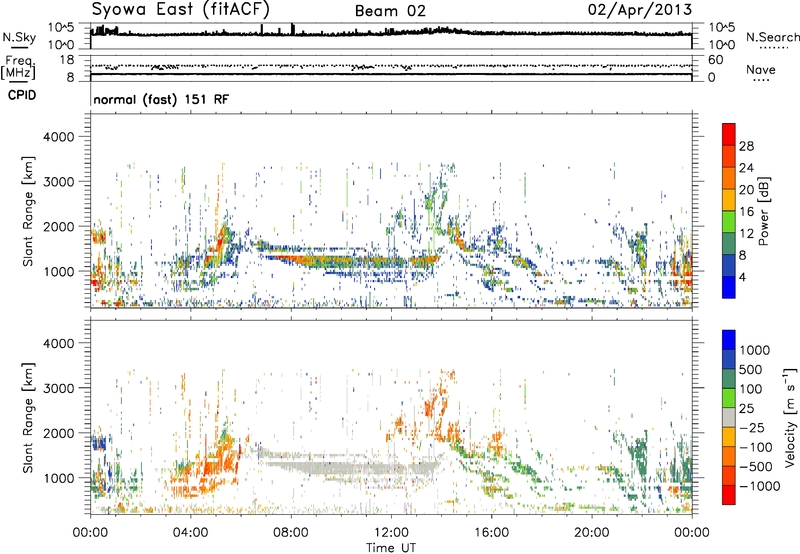Click the '1000' range tick of the velocity panel
Image resolution: width=800 pixels, height=554 pixels.
click(x=58, y=478)
